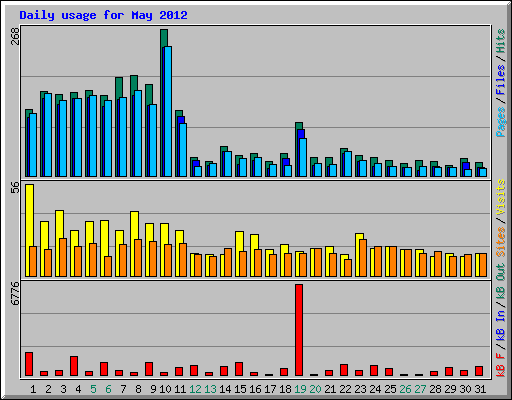Click the chart title 'Daily usage for May 2012'

[103, 15]
